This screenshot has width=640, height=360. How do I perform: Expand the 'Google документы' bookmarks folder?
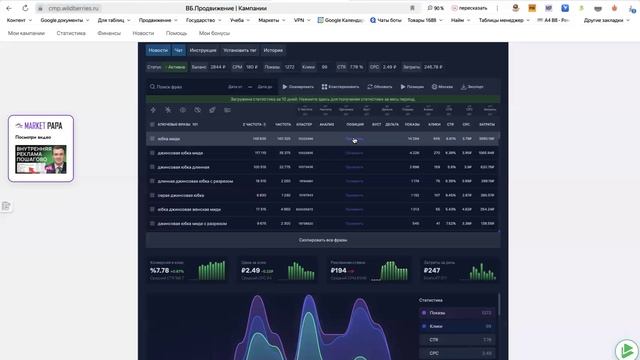64,20
